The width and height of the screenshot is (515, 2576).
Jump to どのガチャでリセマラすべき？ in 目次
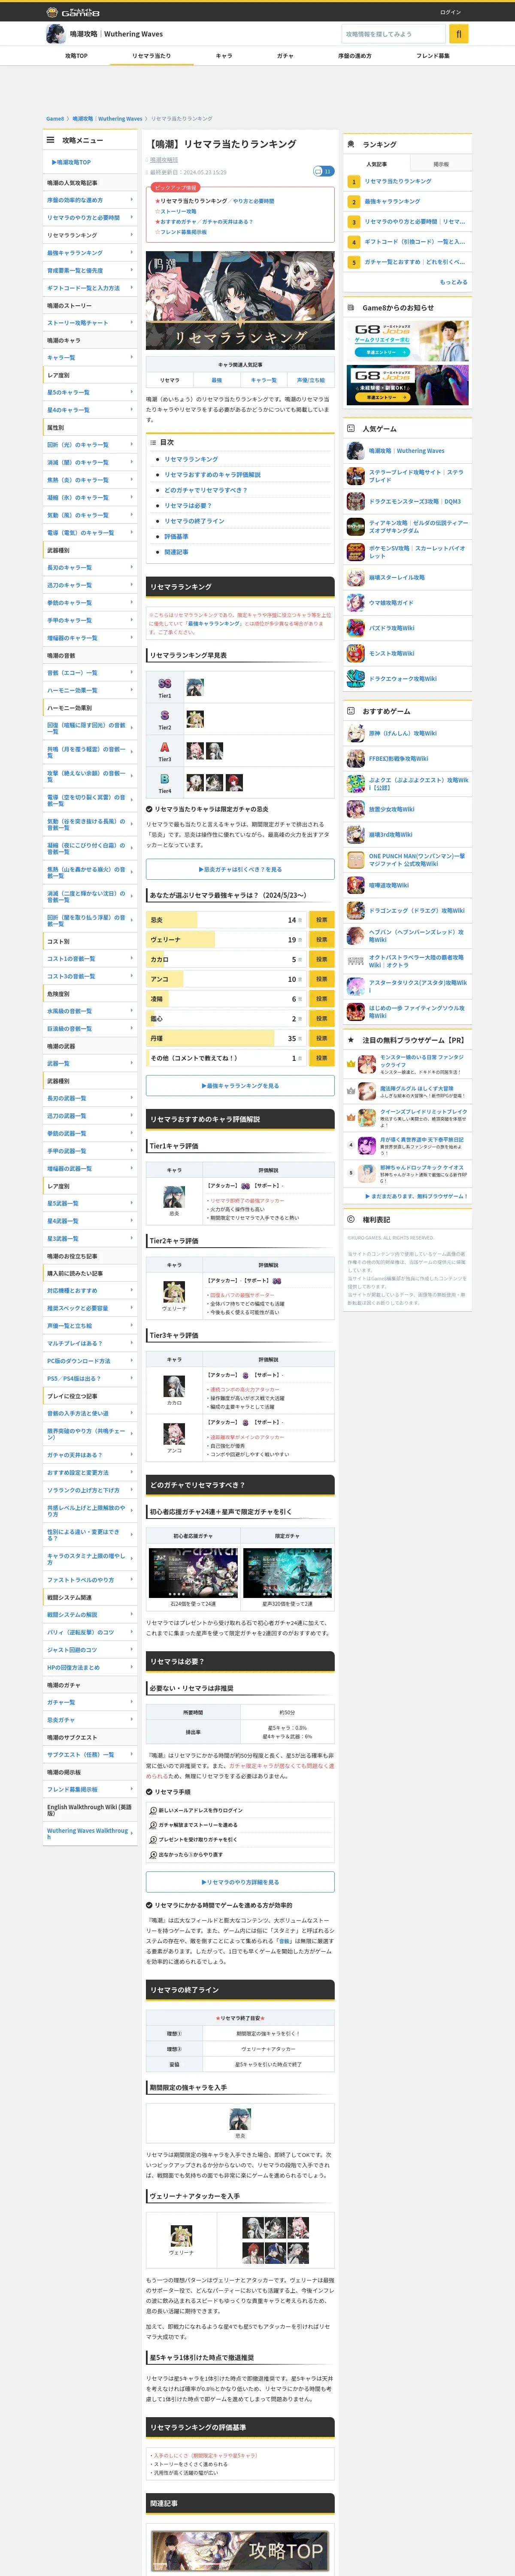coord(205,490)
